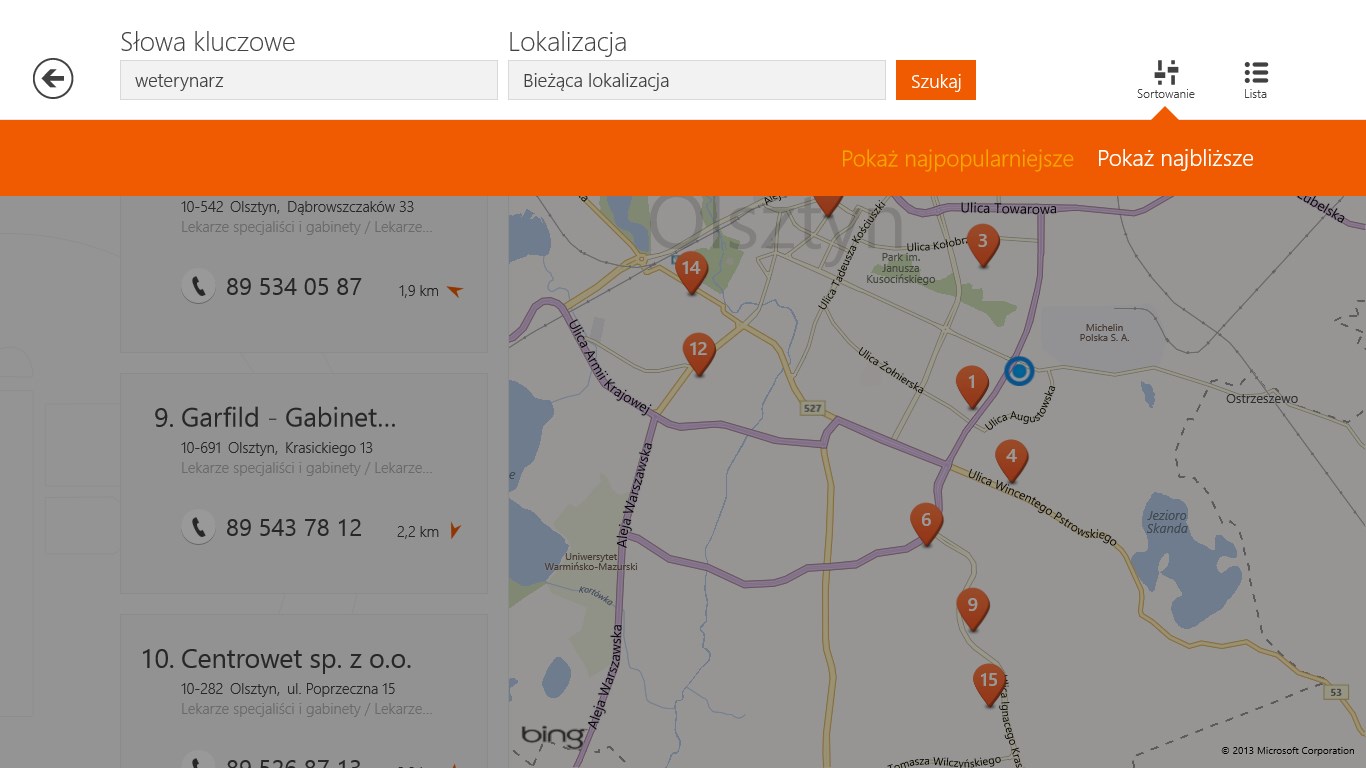
Task: Select map pin number 14
Action: tap(691, 270)
